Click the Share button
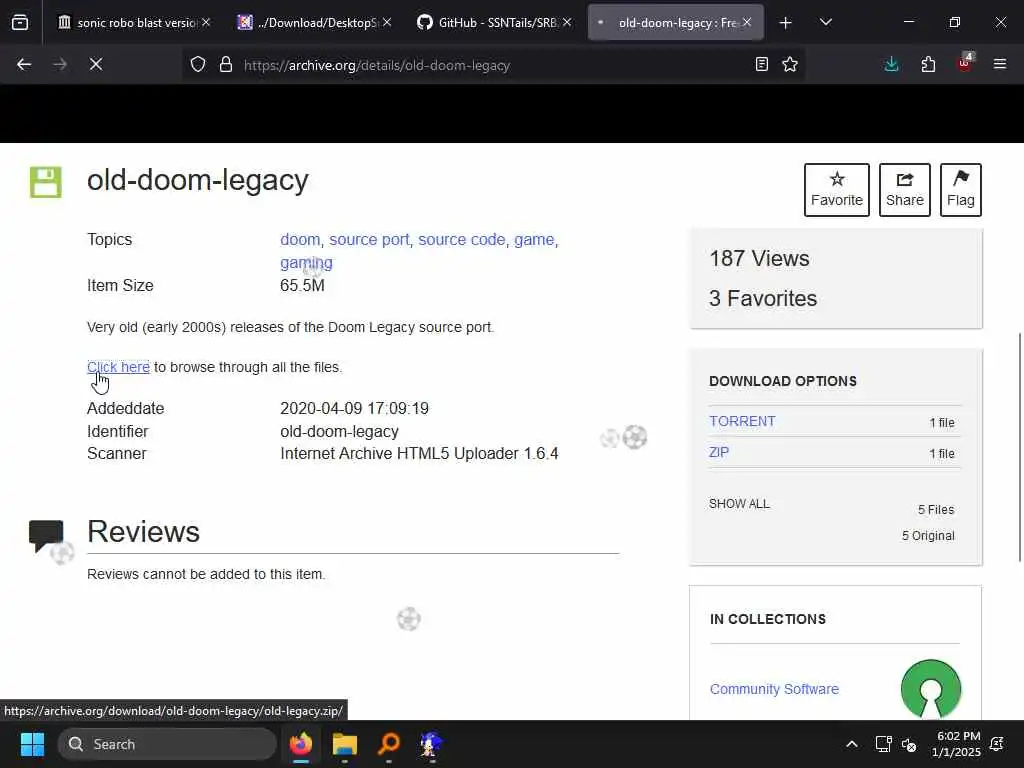The height and width of the screenshot is (768, 1024). pos(904,190)
